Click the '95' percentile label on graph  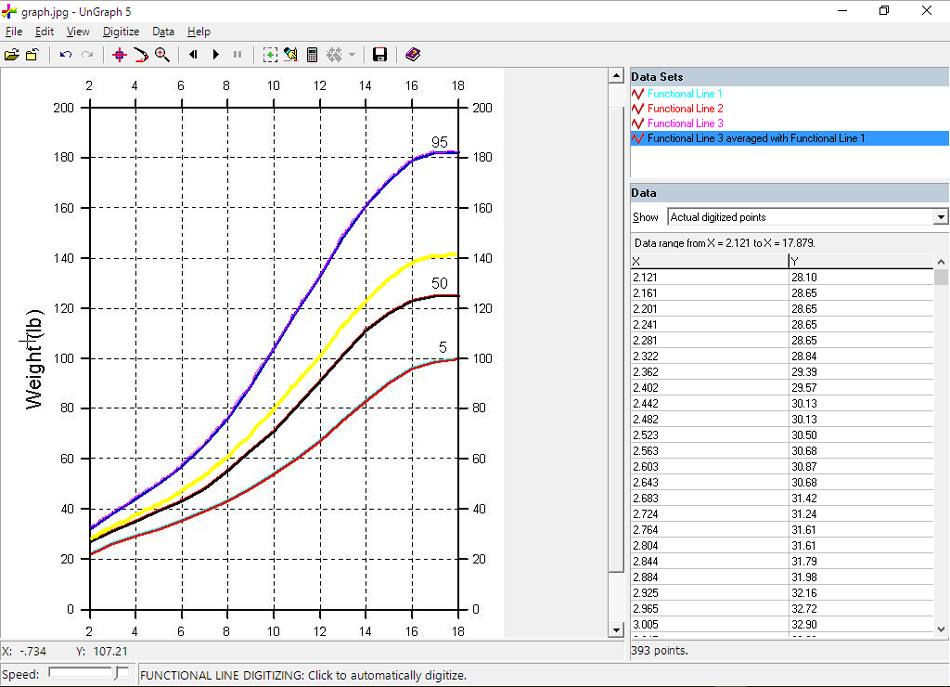439,142
